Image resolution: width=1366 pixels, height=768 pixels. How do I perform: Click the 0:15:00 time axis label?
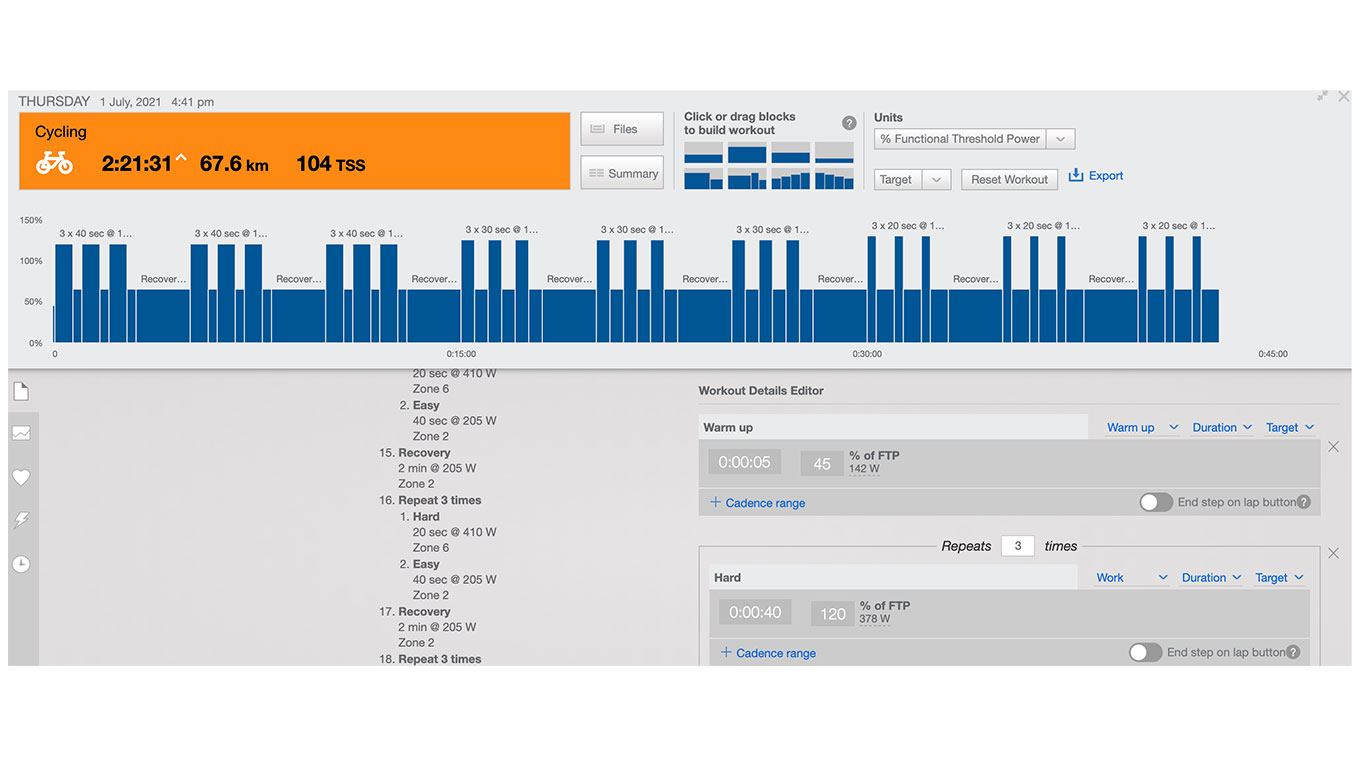pos(461,354)
